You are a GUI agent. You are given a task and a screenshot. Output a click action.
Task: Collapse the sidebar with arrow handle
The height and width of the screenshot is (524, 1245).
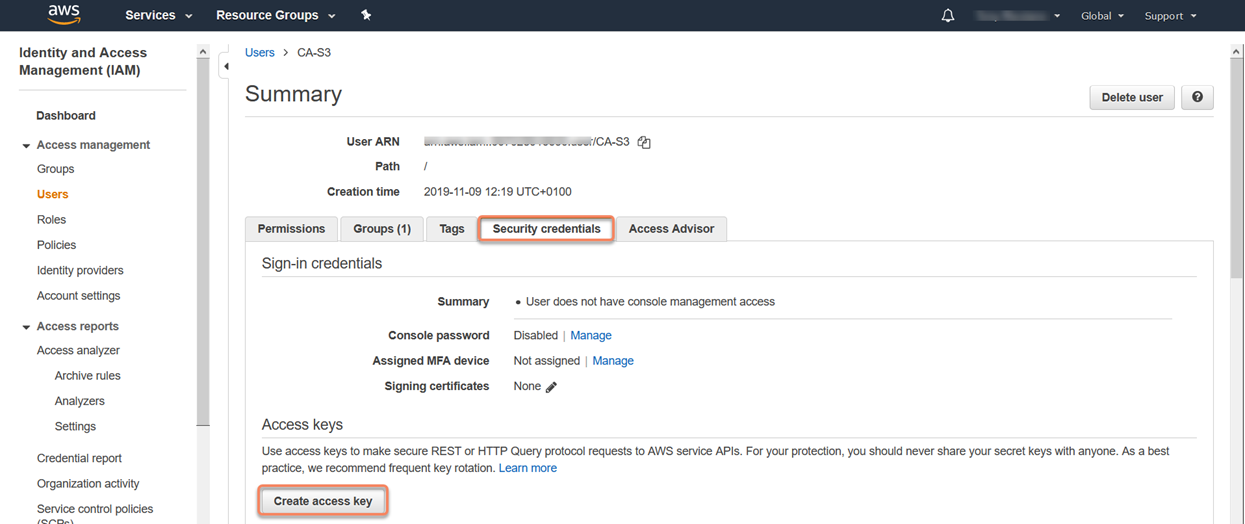pos(226,67)
